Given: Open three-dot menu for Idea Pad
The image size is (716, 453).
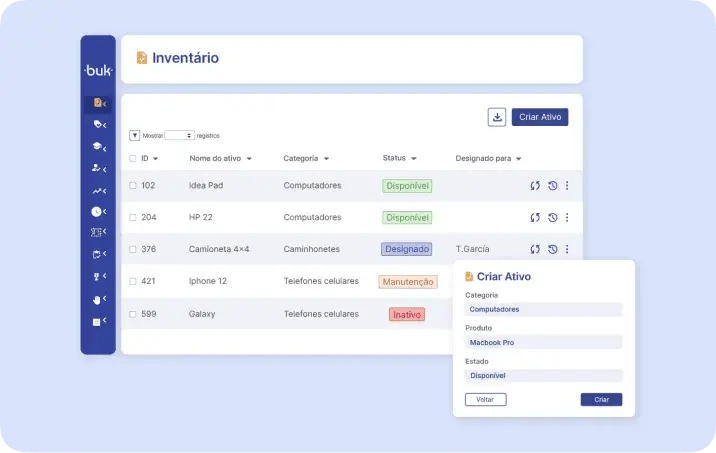Looking at the screenshot, I should point(567,185).
